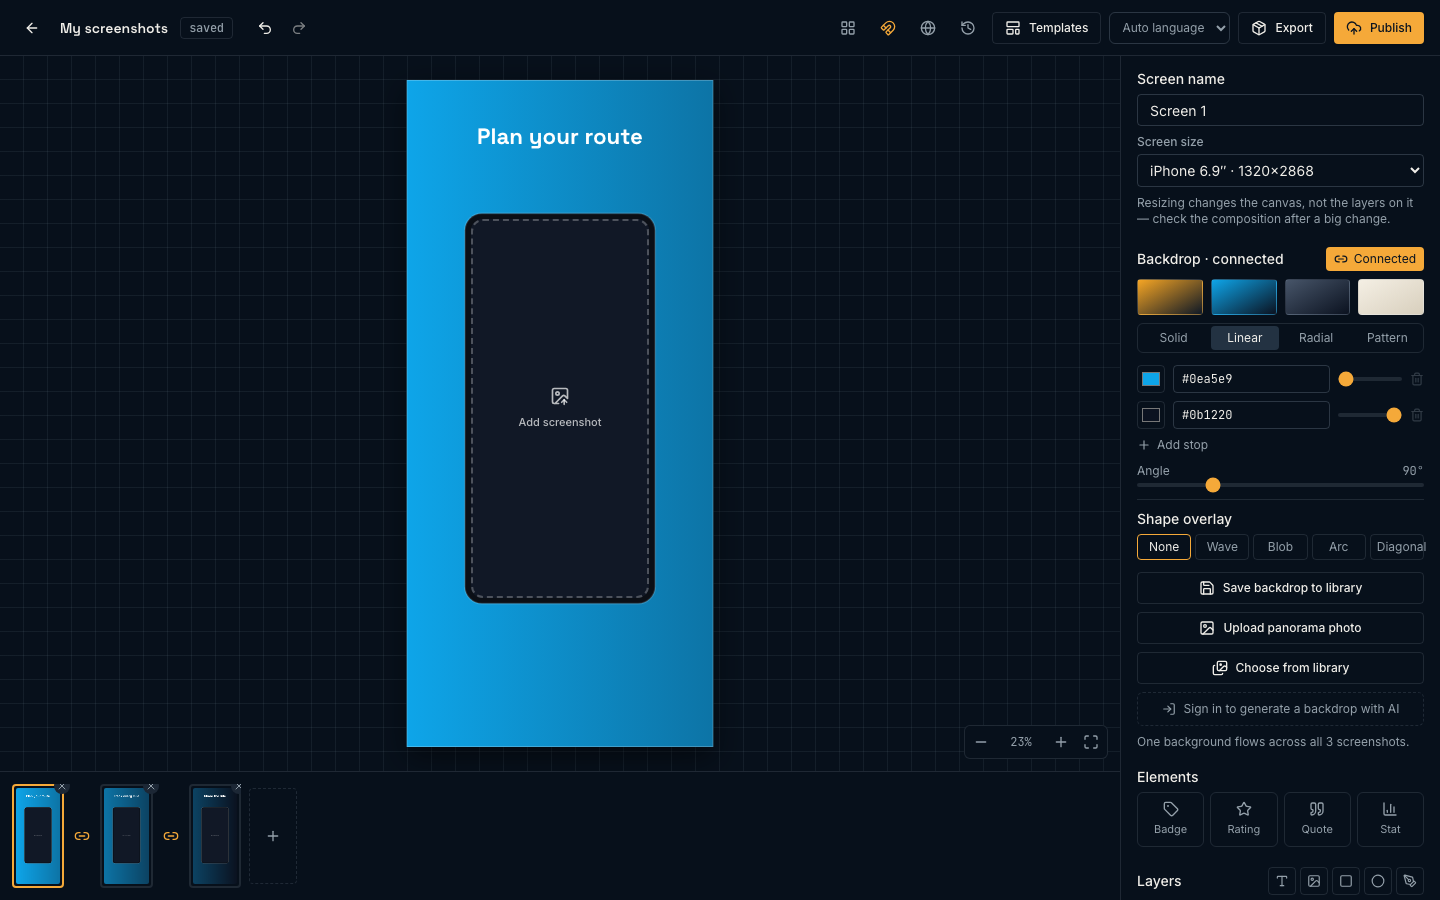Image resolution: width=1440 pixels, height=900 pixels.
Task: Toggle the magnet snapping icon
Action: (x=888, y=28)
